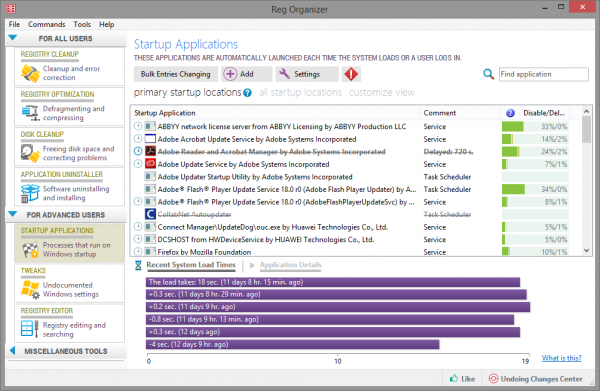Click clock icon of Connect Manager UpdateDog row

pyautogui.click(x=138, y=226)
